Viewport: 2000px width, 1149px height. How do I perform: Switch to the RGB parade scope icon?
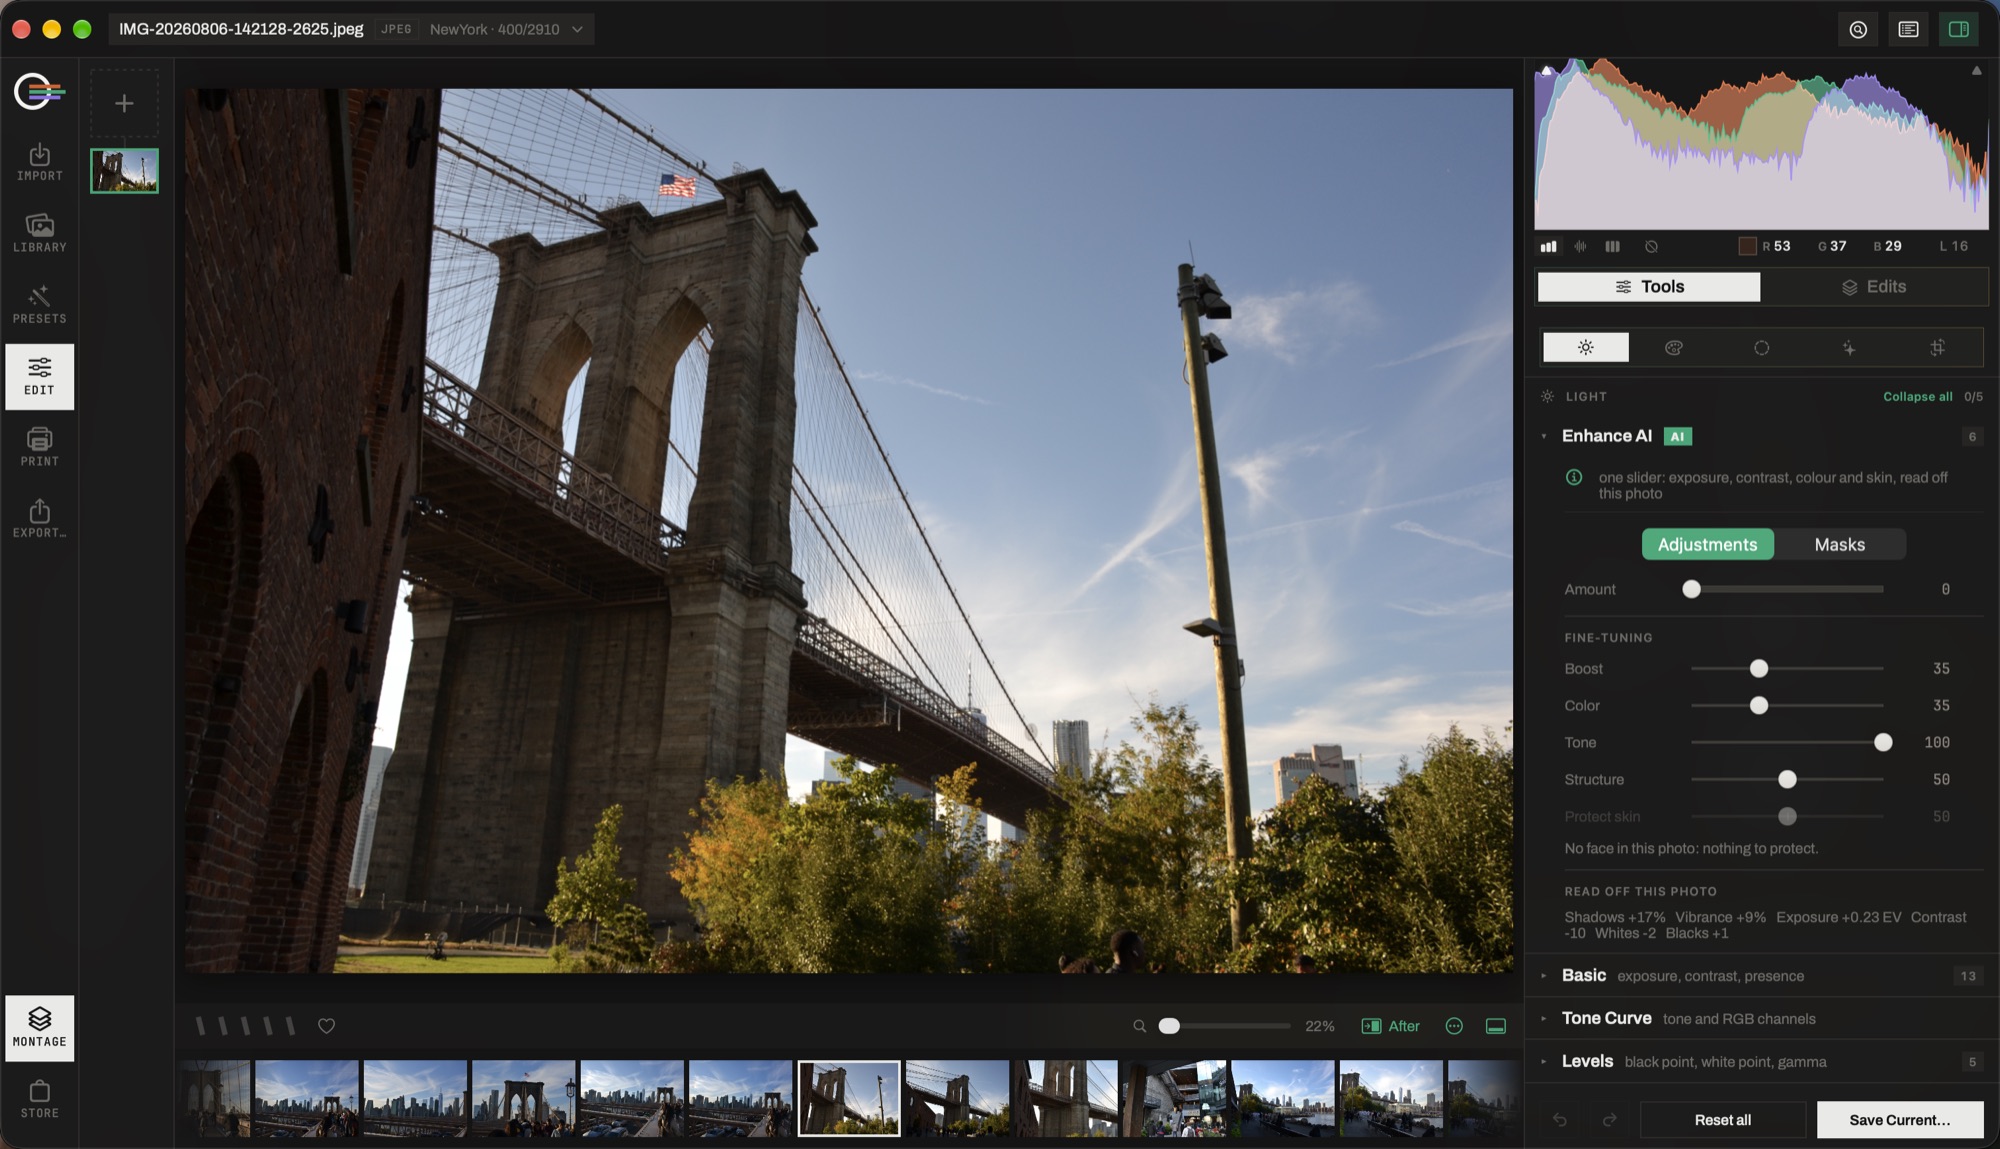coord(1613,246)
